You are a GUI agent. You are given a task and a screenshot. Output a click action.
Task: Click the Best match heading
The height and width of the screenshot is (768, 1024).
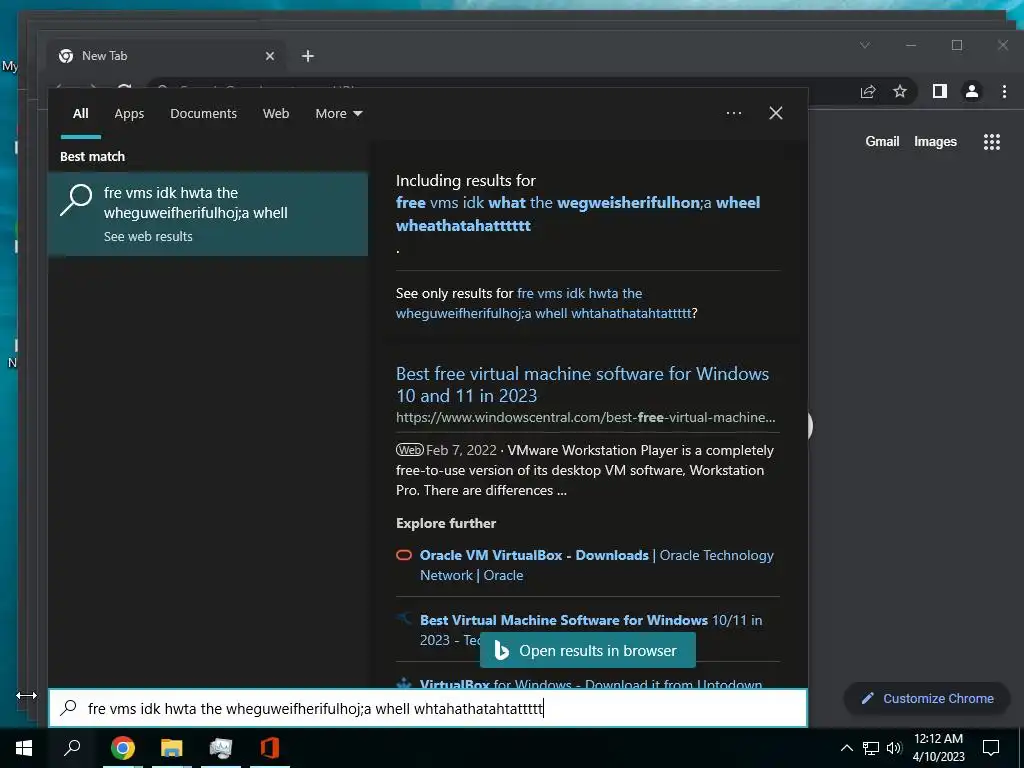(92, 157)
